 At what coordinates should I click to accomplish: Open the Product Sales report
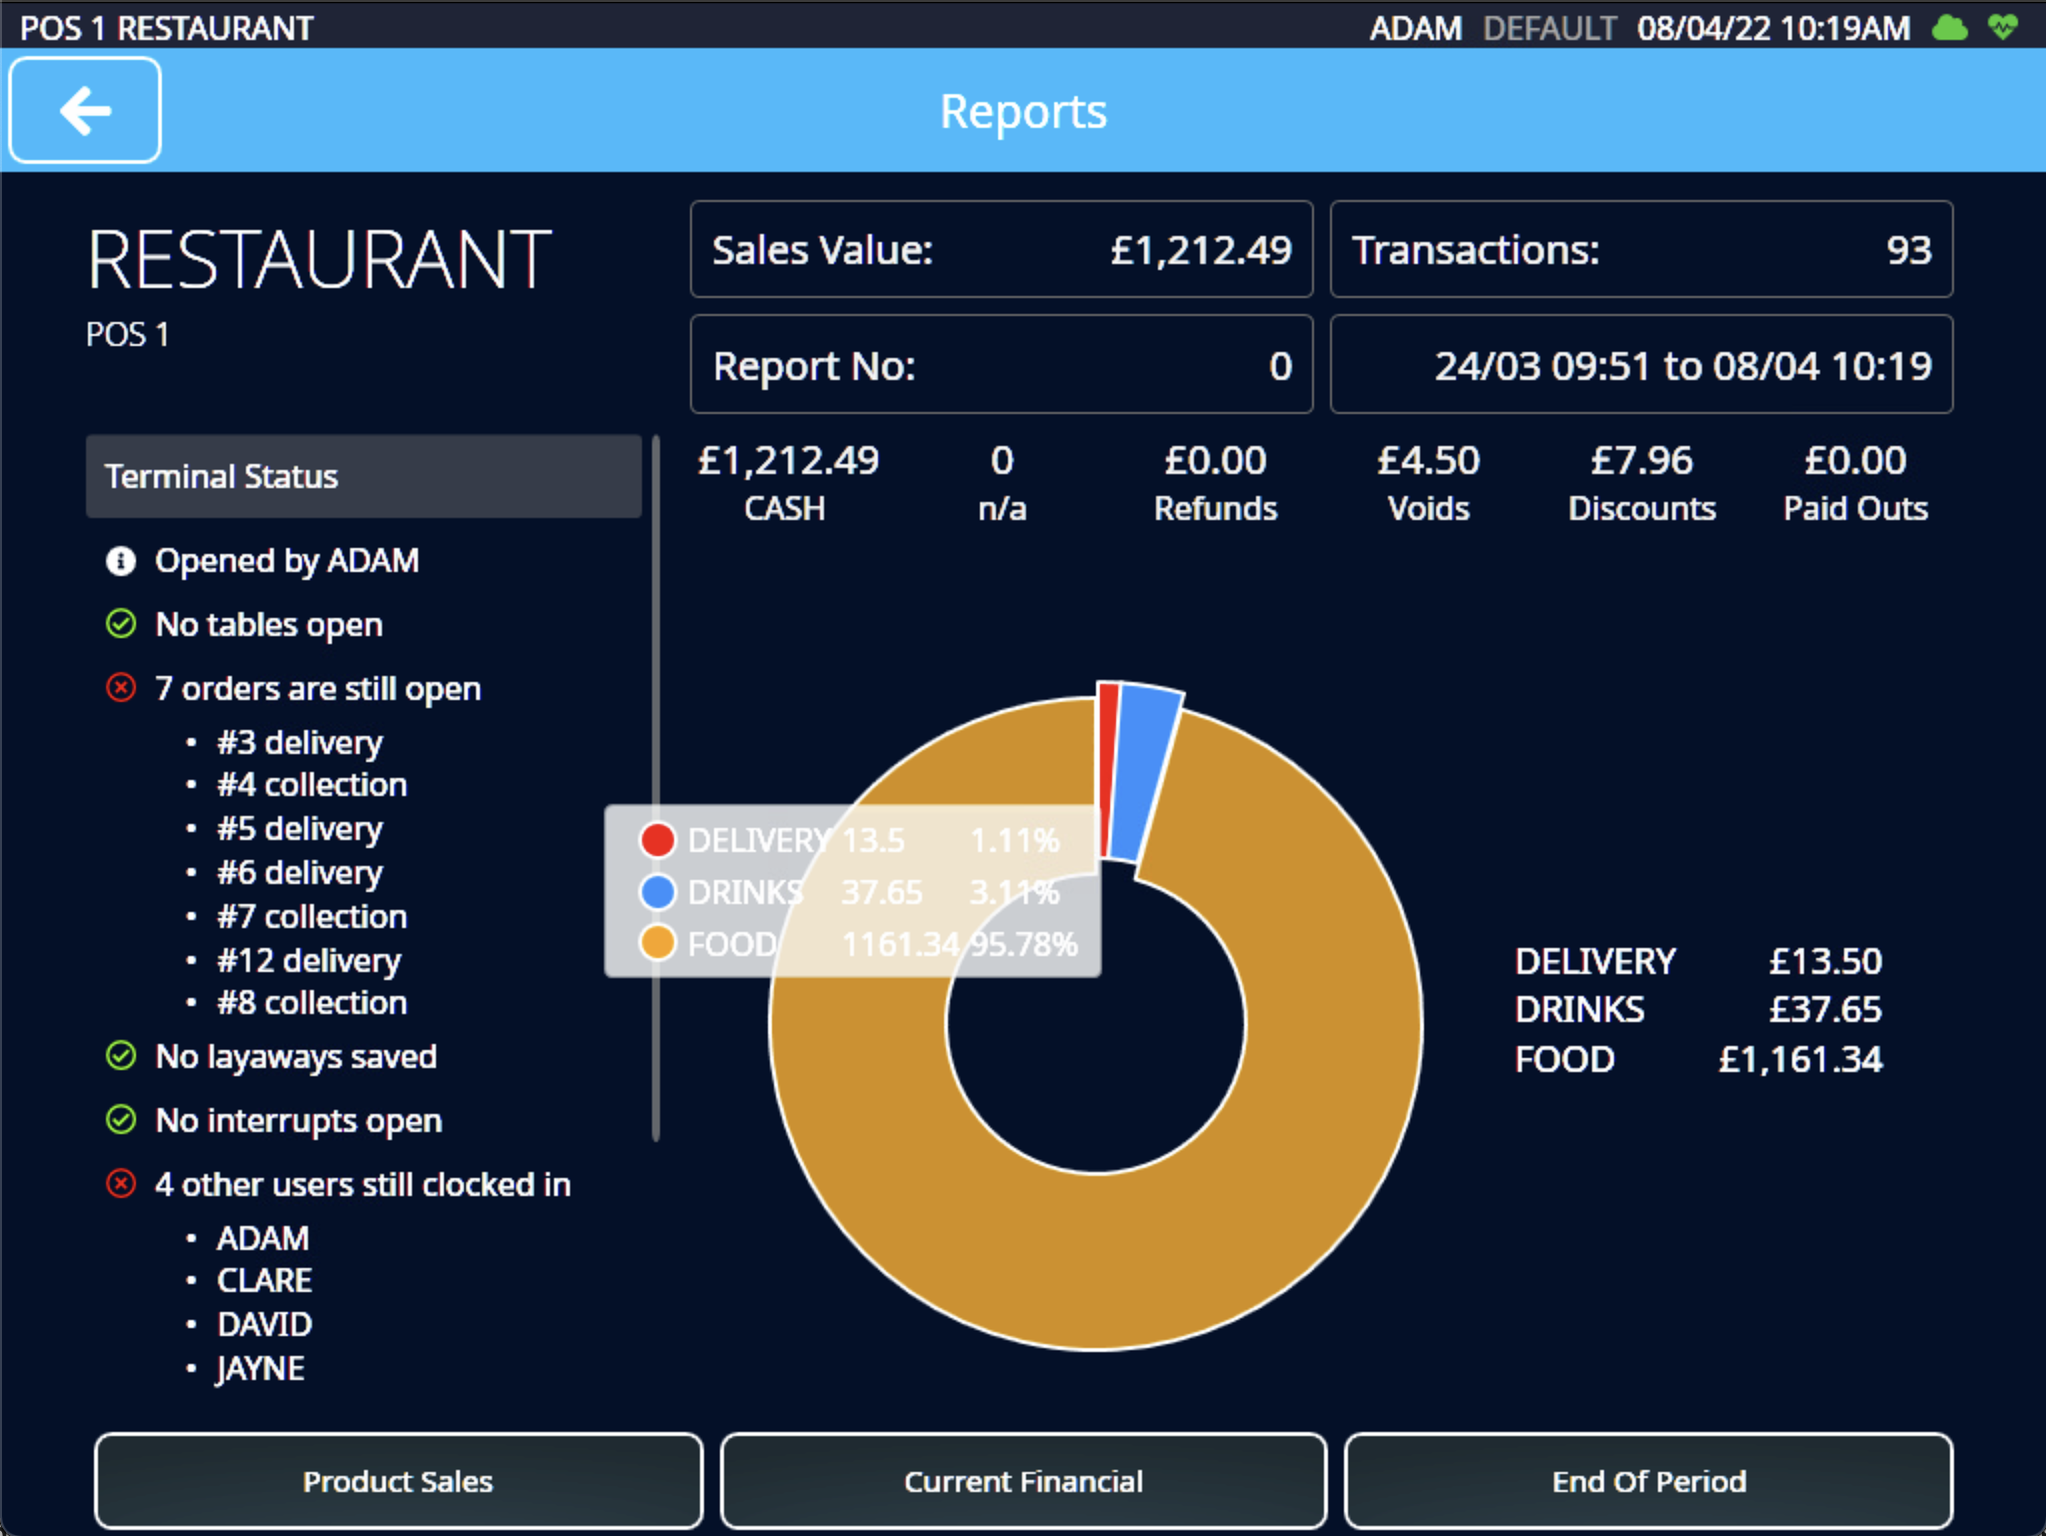[x=398, y=1481]
